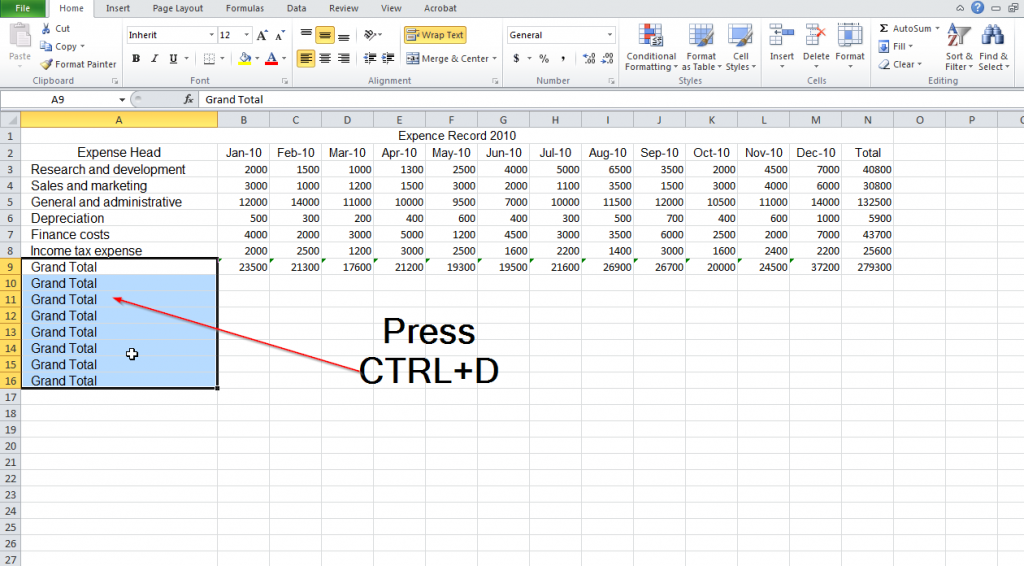Click Decrease Decimal icon
This screenshot has height=566, width=1024.
click(607, 59)
